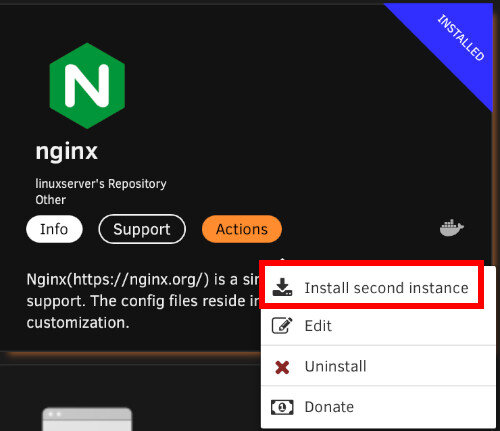
Task: Click the money bill donate icon
Action: 282,407
